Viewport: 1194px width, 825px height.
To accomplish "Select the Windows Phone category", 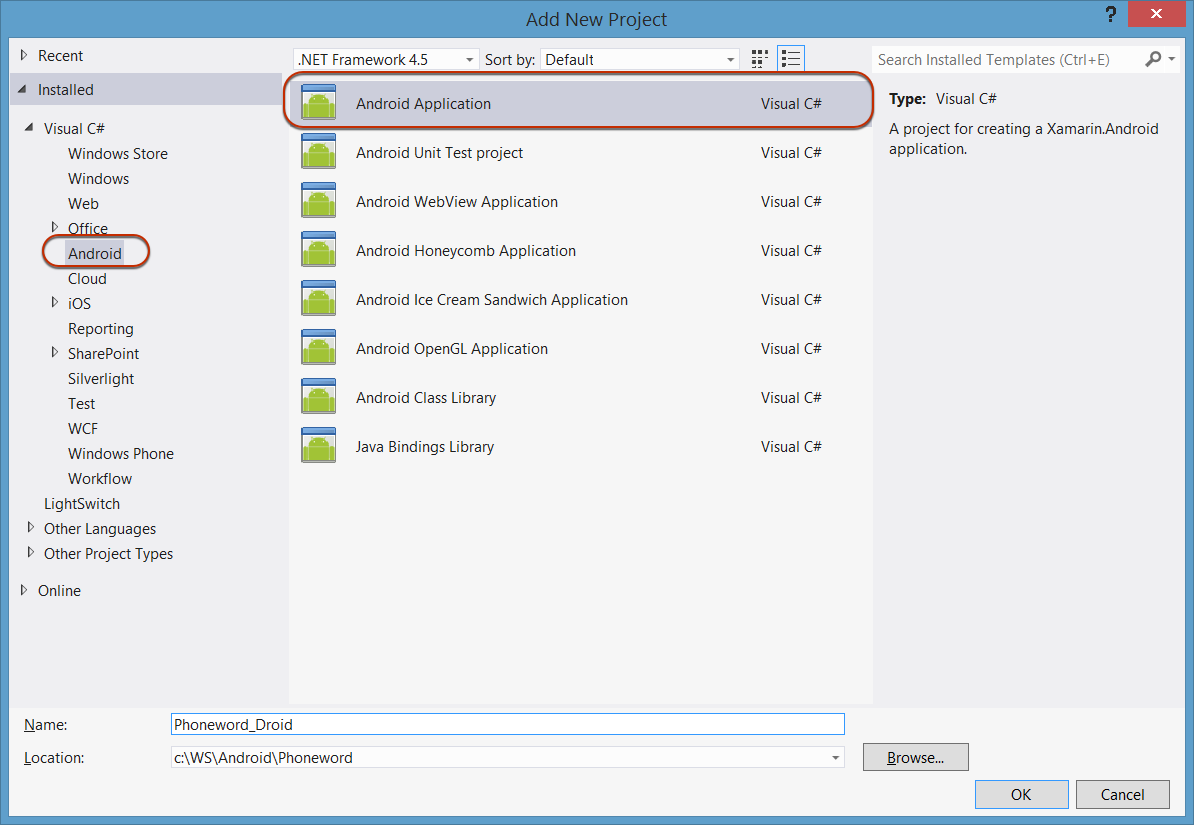I will [120, 453].
